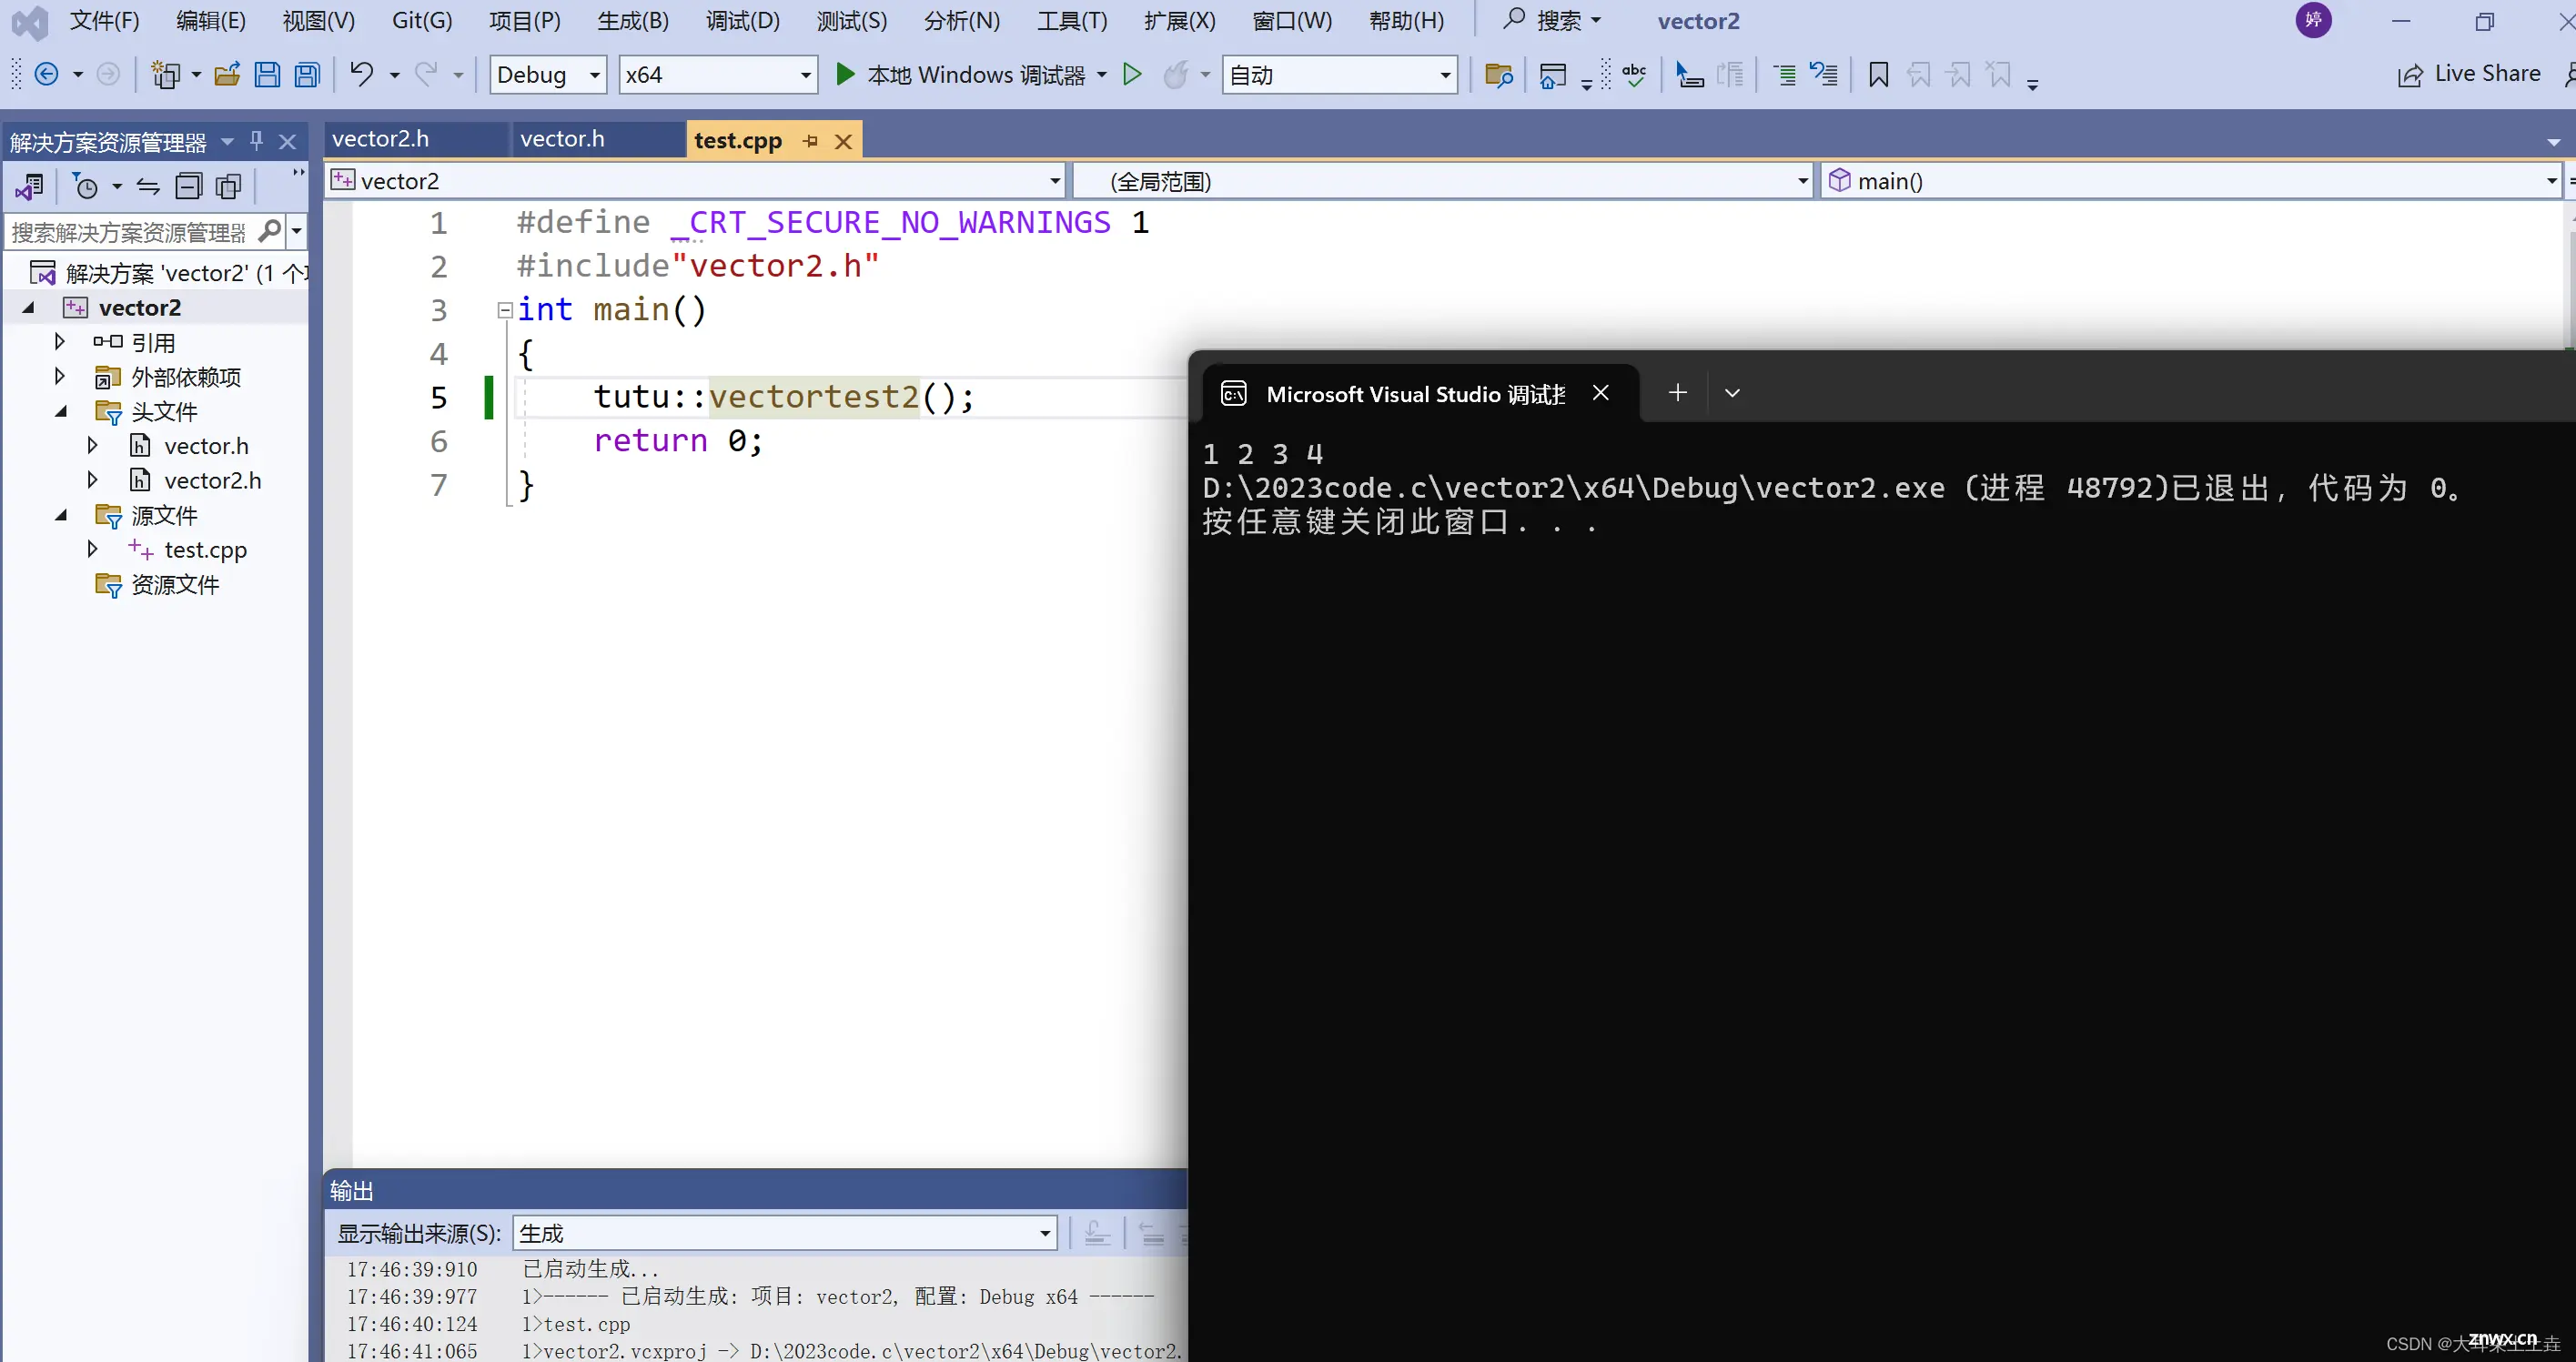Expand the 引用 tree node
Image resolution: width=2576 pixels, height=1362 pixels.
coord(60,342)
